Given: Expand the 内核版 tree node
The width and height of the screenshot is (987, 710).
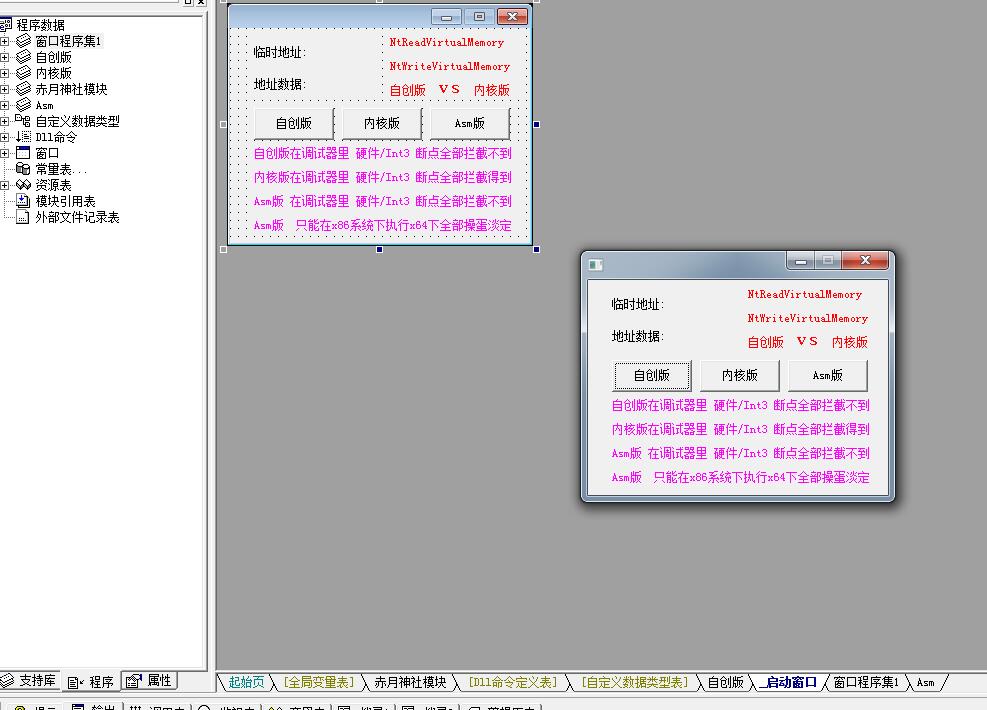Looking at the screenshot, I should coord(4,73).
